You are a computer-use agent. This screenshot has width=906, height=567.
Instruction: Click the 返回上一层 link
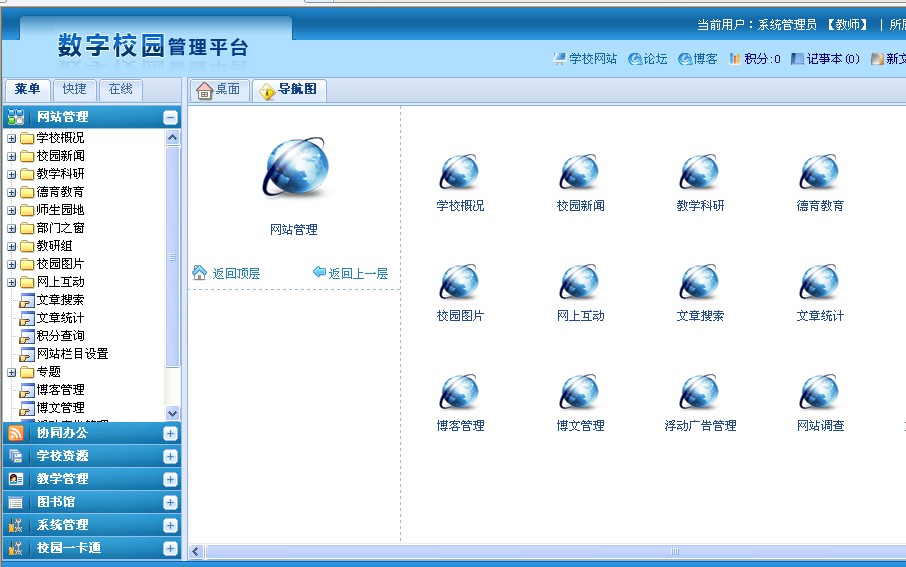358,273
